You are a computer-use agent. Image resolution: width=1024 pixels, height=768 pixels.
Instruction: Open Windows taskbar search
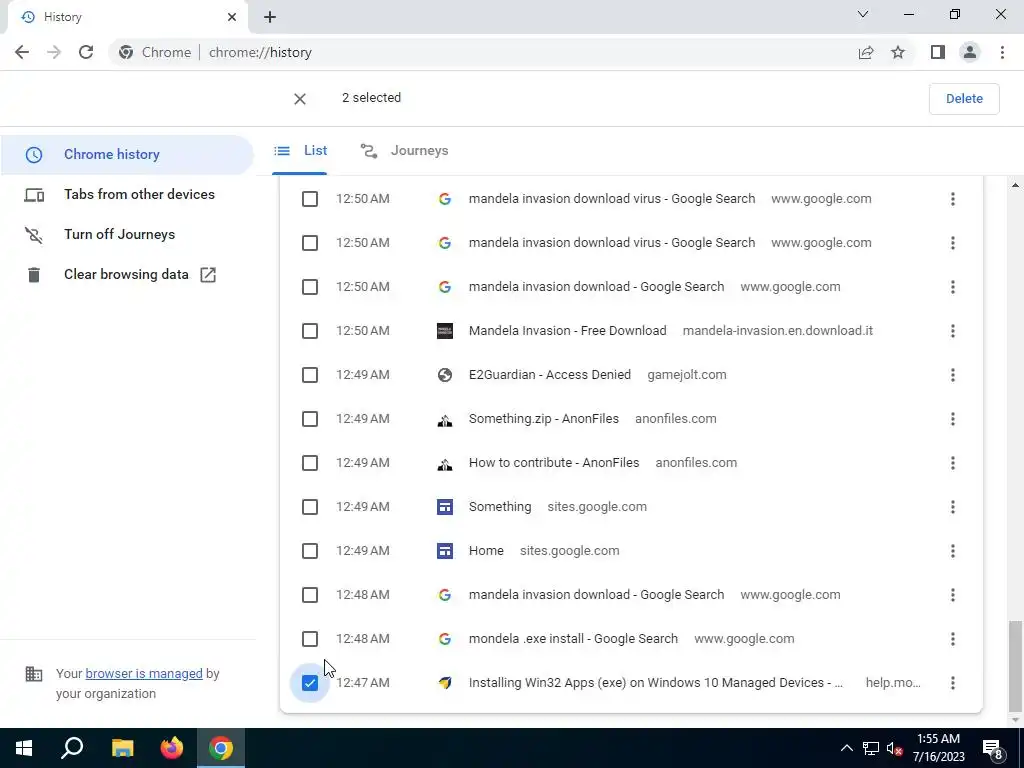point(72,748)
